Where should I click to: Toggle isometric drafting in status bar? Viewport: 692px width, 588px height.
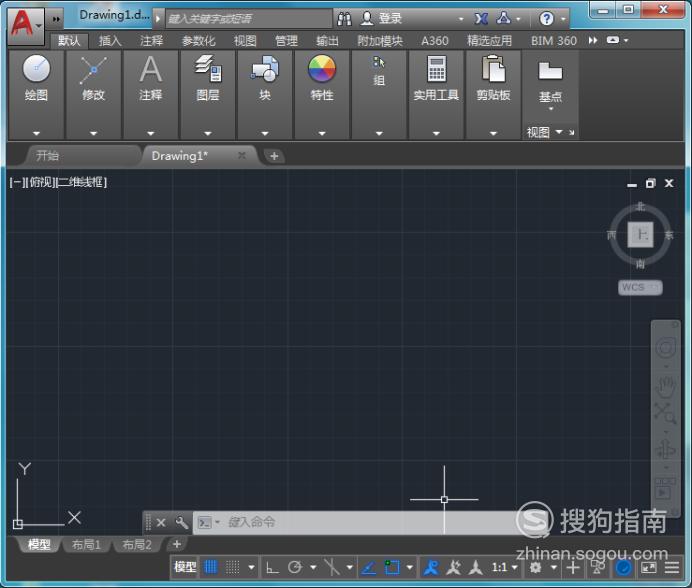[332, 567]
